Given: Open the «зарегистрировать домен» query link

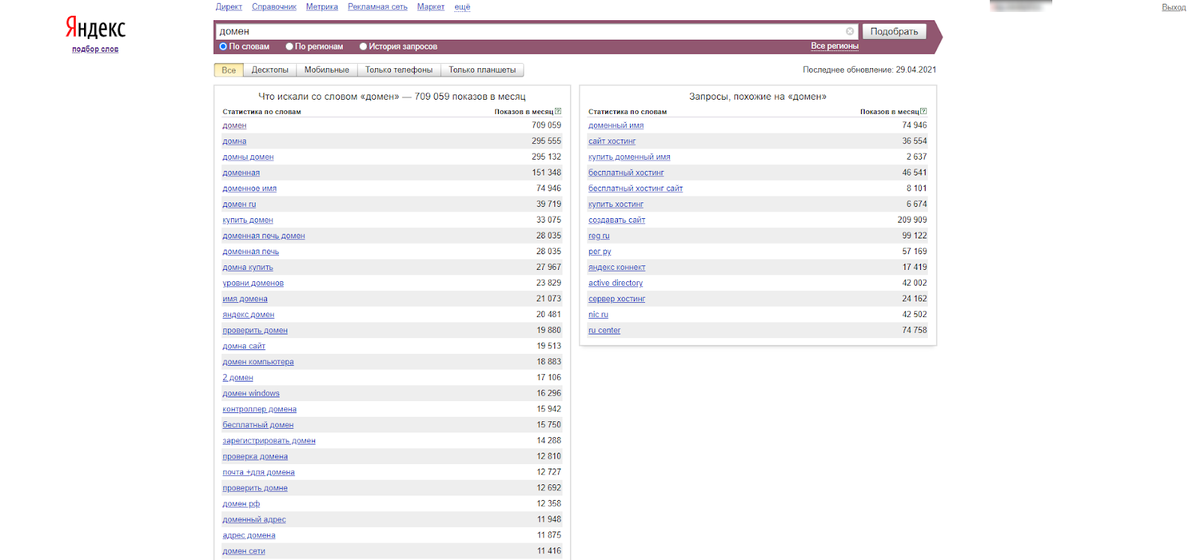Looking at the screenshot, I should click(x=269, y=441).
